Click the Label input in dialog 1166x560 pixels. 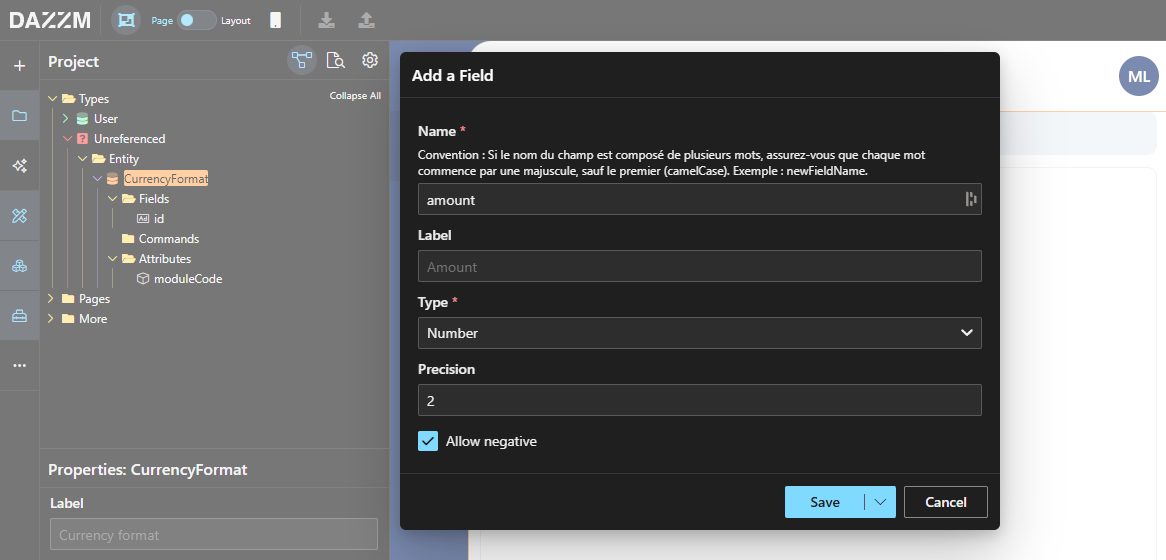pos(700,266)
